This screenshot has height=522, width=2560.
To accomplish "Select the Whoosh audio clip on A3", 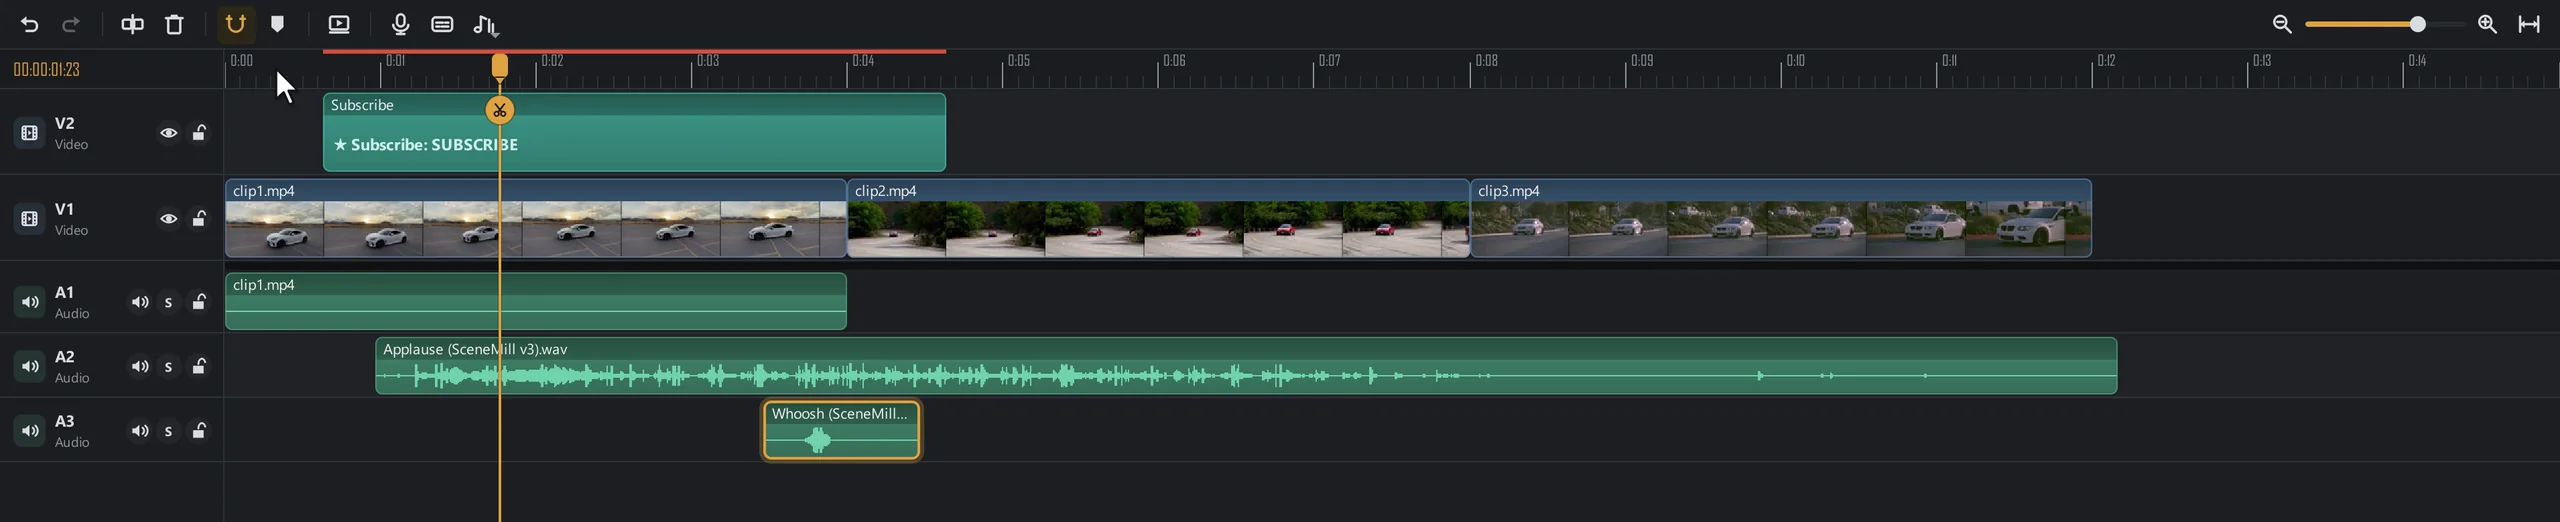I will (x=841, y=430).
